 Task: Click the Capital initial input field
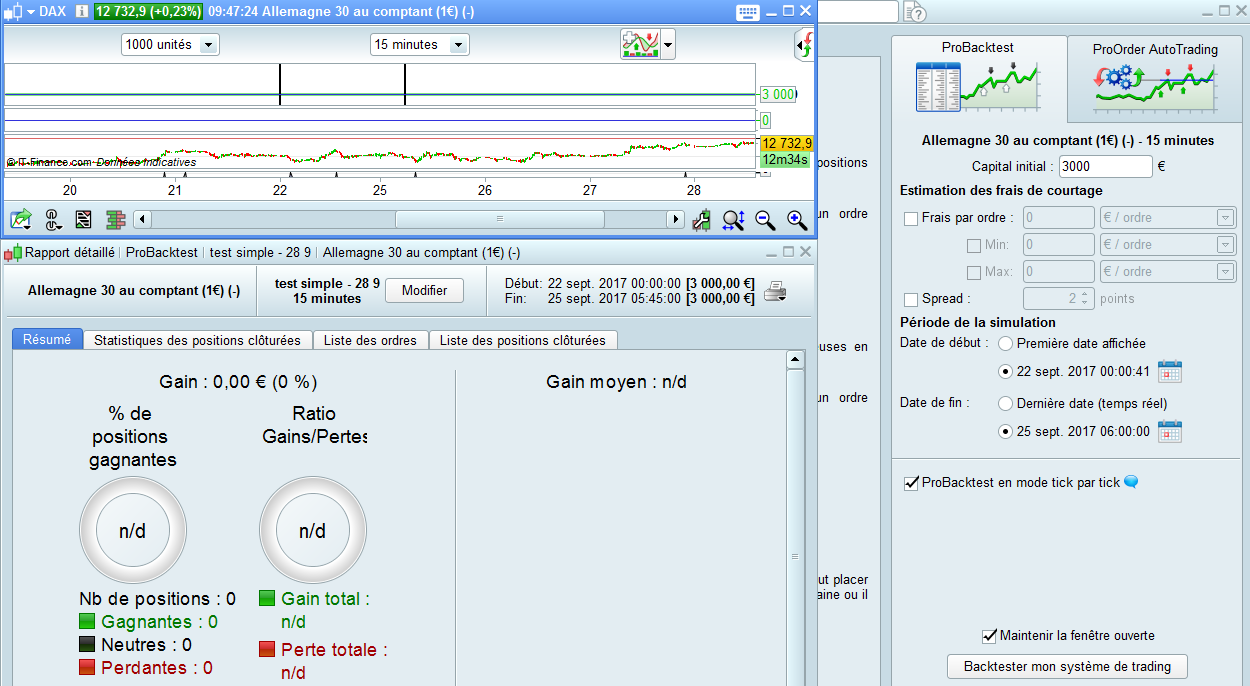click(x=1105, y=167)
